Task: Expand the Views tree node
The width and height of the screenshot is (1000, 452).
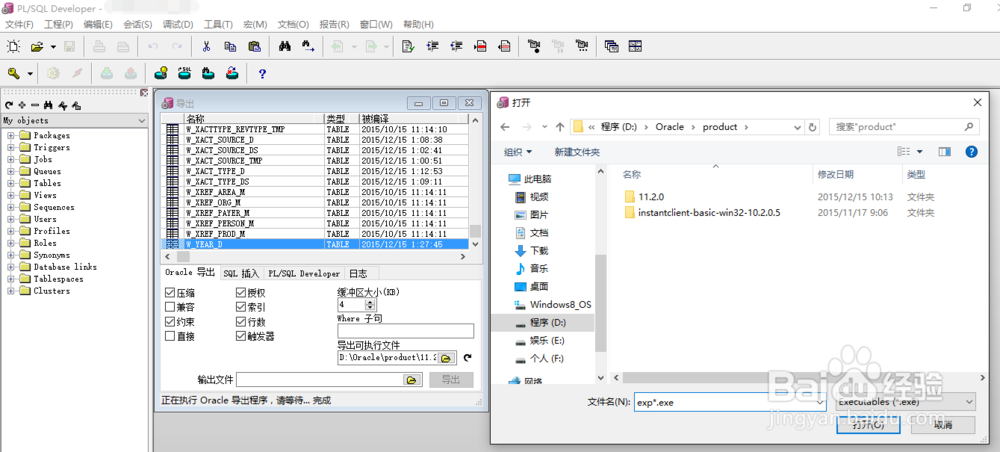Action: point(11,195)
